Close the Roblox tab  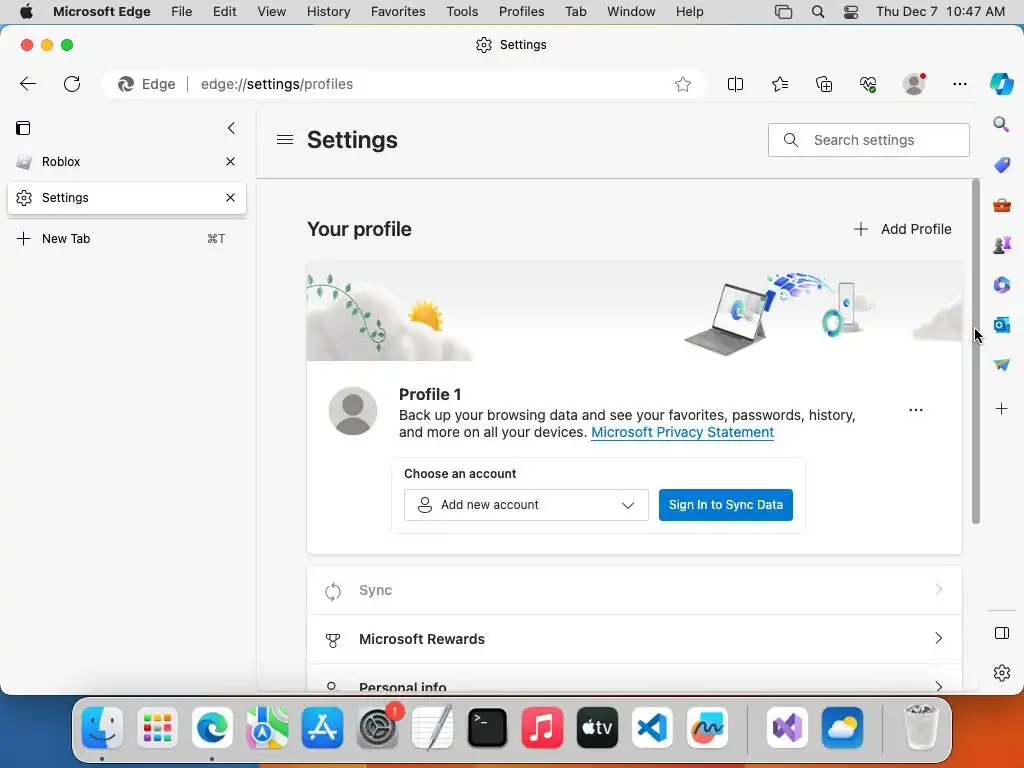click(231, 161)
